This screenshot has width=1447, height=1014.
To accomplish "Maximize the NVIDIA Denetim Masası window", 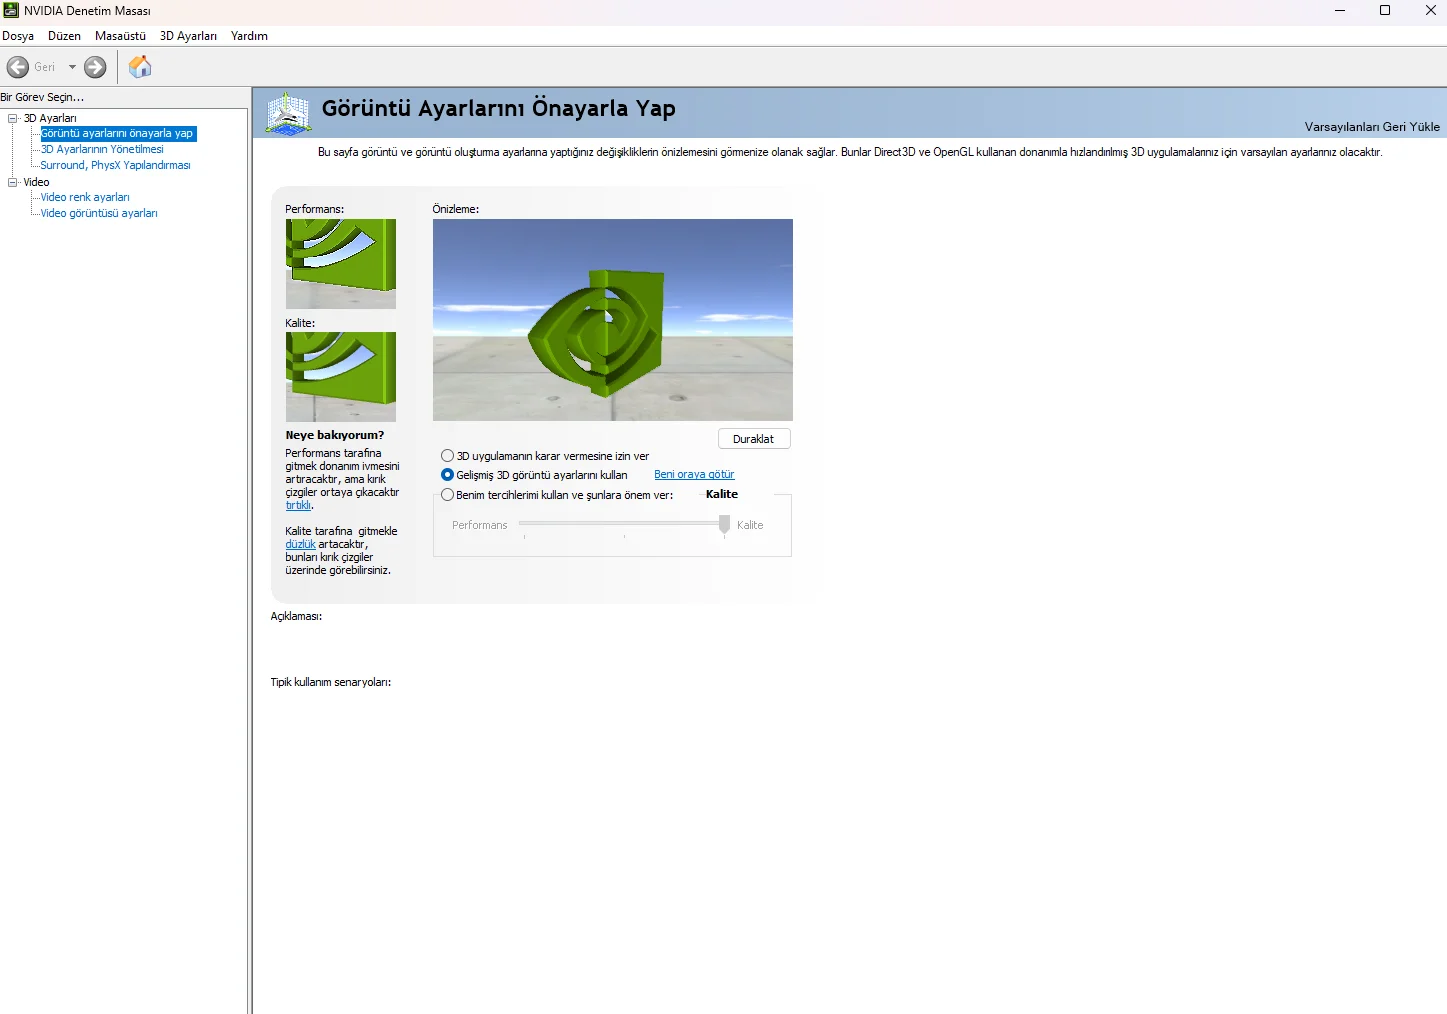I will coord(1385,11).
